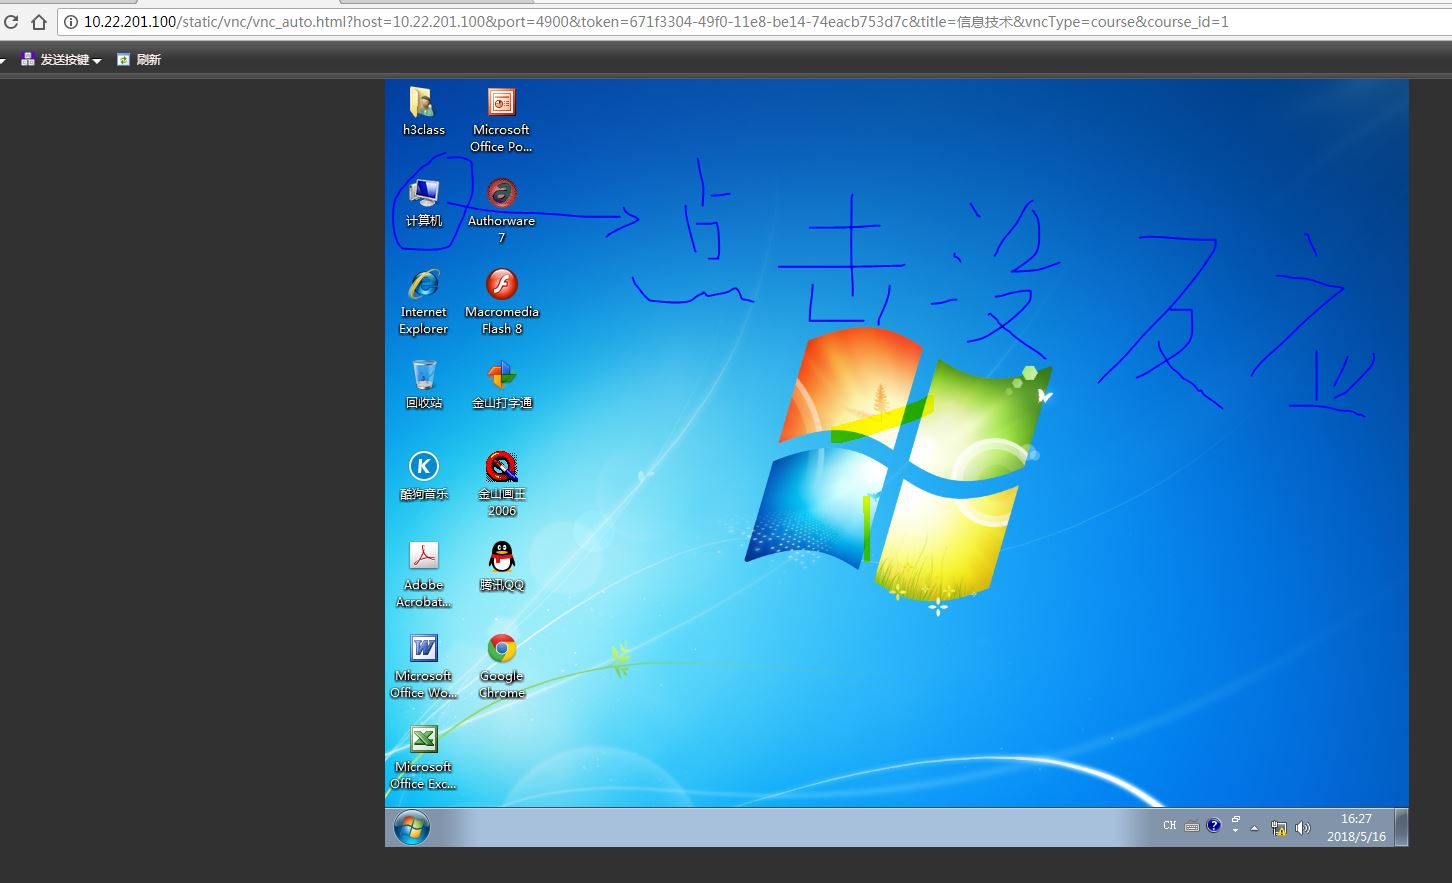Click the on-screen keyboard icon in taskbar

[1192, 827]
